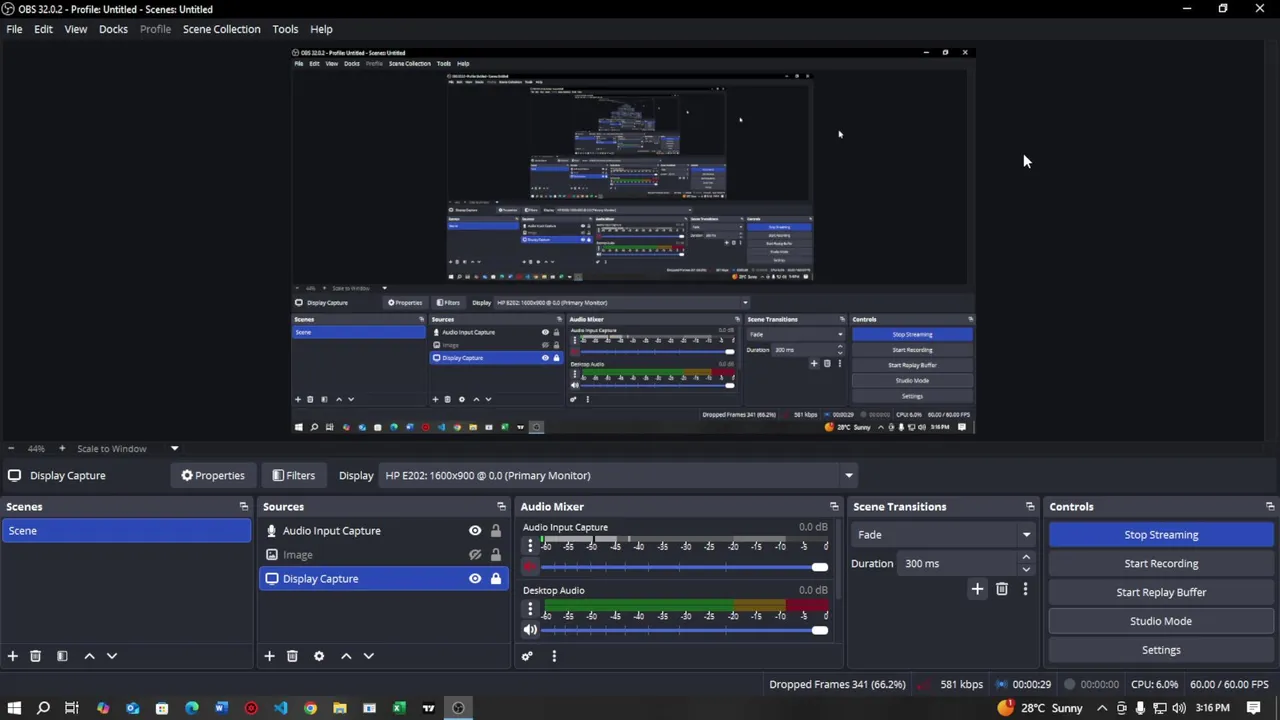Unlock the Display Capture source
1280x720 pixels.
[495, 579]
